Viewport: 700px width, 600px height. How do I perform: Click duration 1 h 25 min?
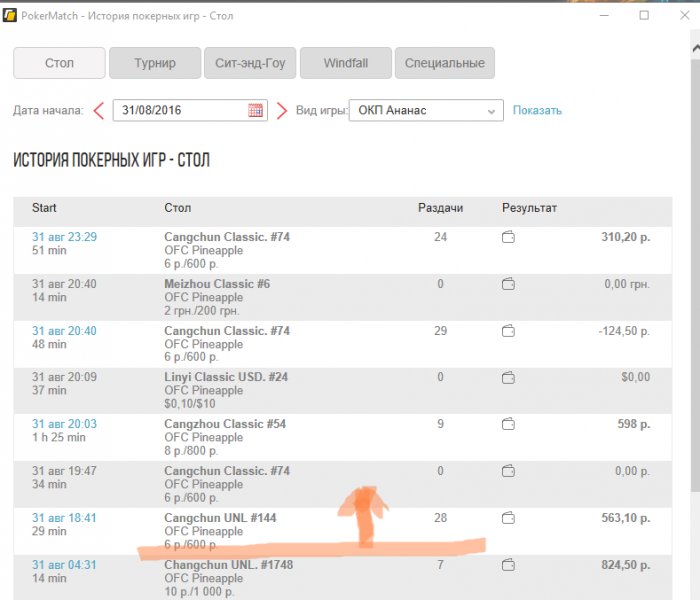click(58, 438)
